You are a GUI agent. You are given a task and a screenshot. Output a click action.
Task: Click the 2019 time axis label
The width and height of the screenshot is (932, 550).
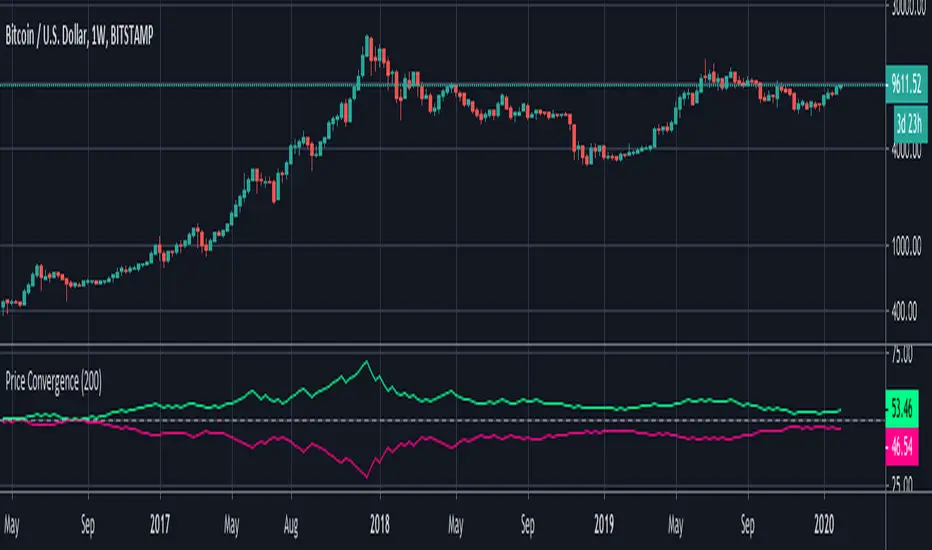[604, 524]
